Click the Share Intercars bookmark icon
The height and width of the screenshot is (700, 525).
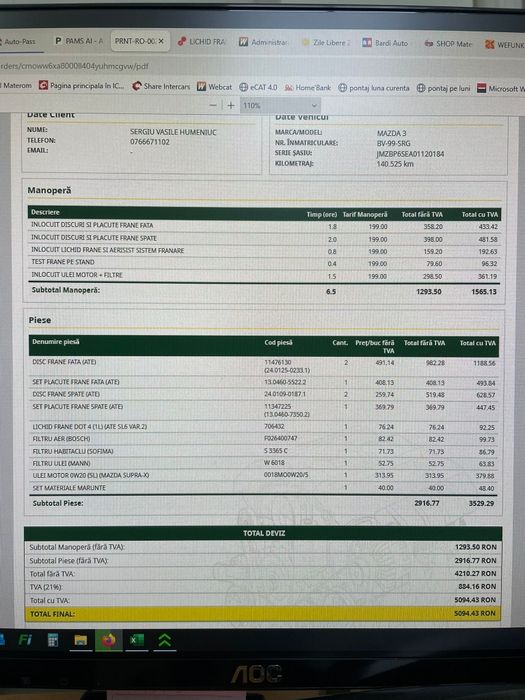[x=137, y=86]
